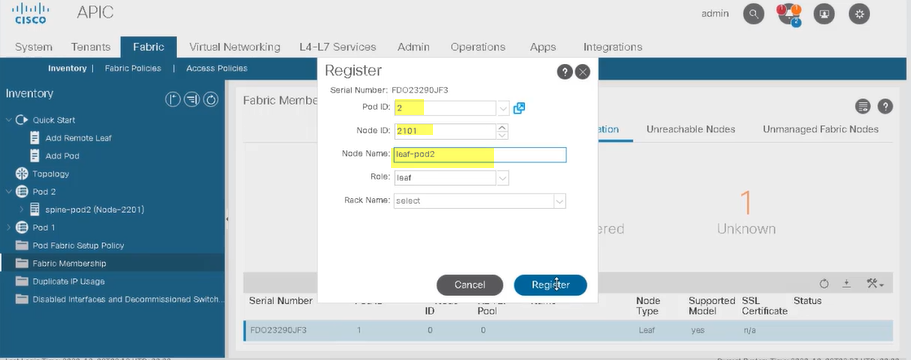Click Pod Fabric Setup Policy folder icon

point(21,245)
